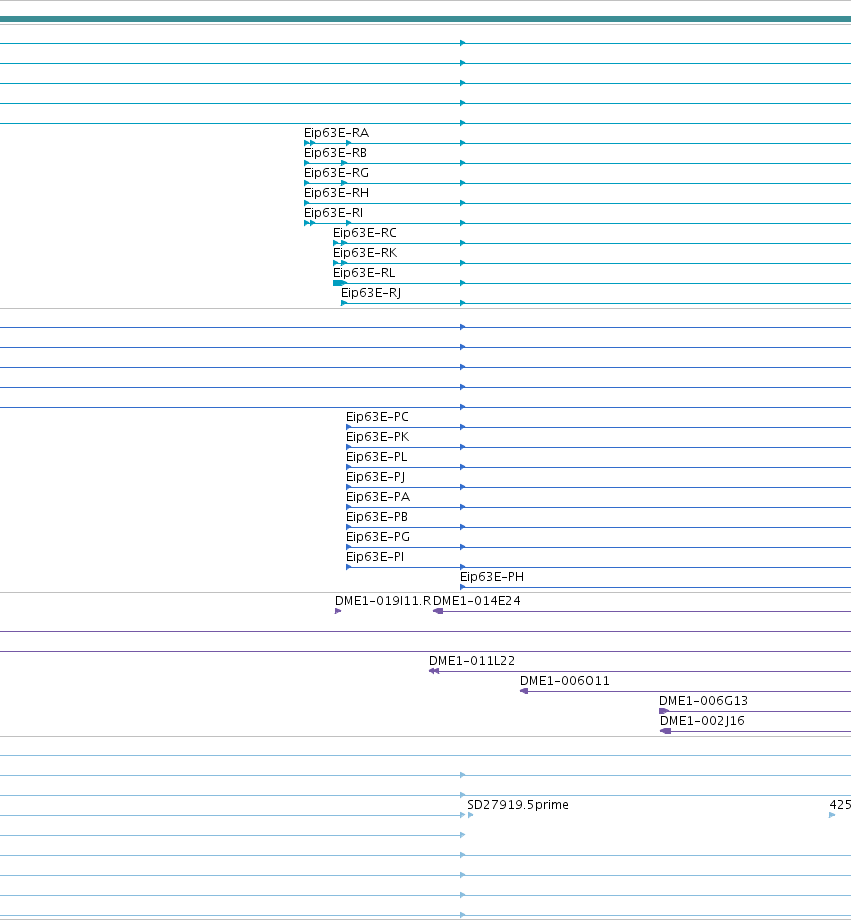Screen dimensions: 851x920
Task: Click the purple block glyph under DME1-006G13
Action: [x=664, y=711]
